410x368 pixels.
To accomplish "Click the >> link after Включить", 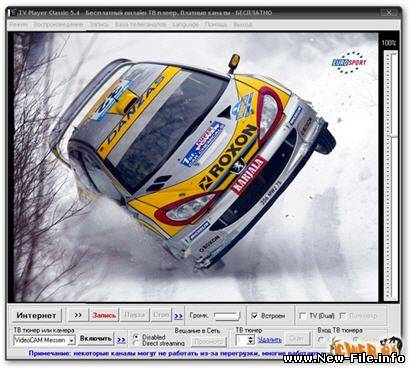I will [x=121, y=340].
